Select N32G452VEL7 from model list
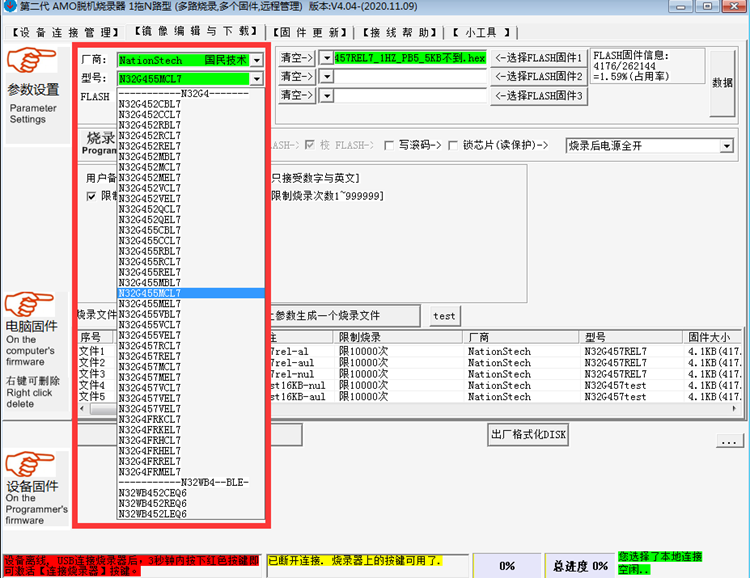 coord(190,199)
